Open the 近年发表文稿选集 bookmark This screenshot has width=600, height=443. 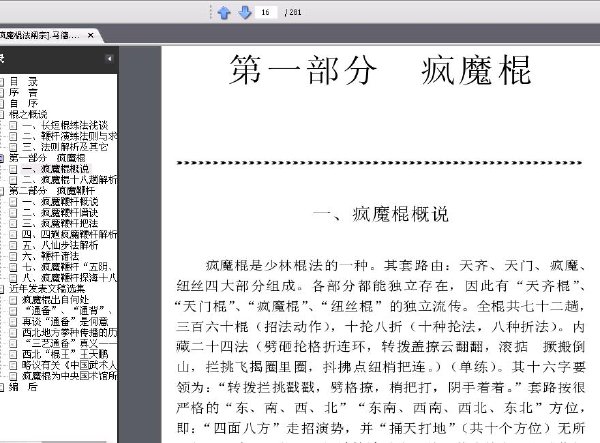point(47,289)
